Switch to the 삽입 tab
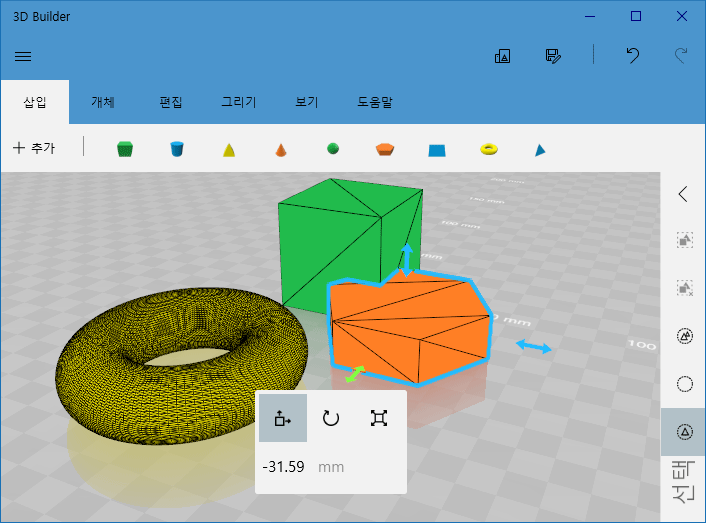Screen dimensions: 706x523 click(35, 102)
